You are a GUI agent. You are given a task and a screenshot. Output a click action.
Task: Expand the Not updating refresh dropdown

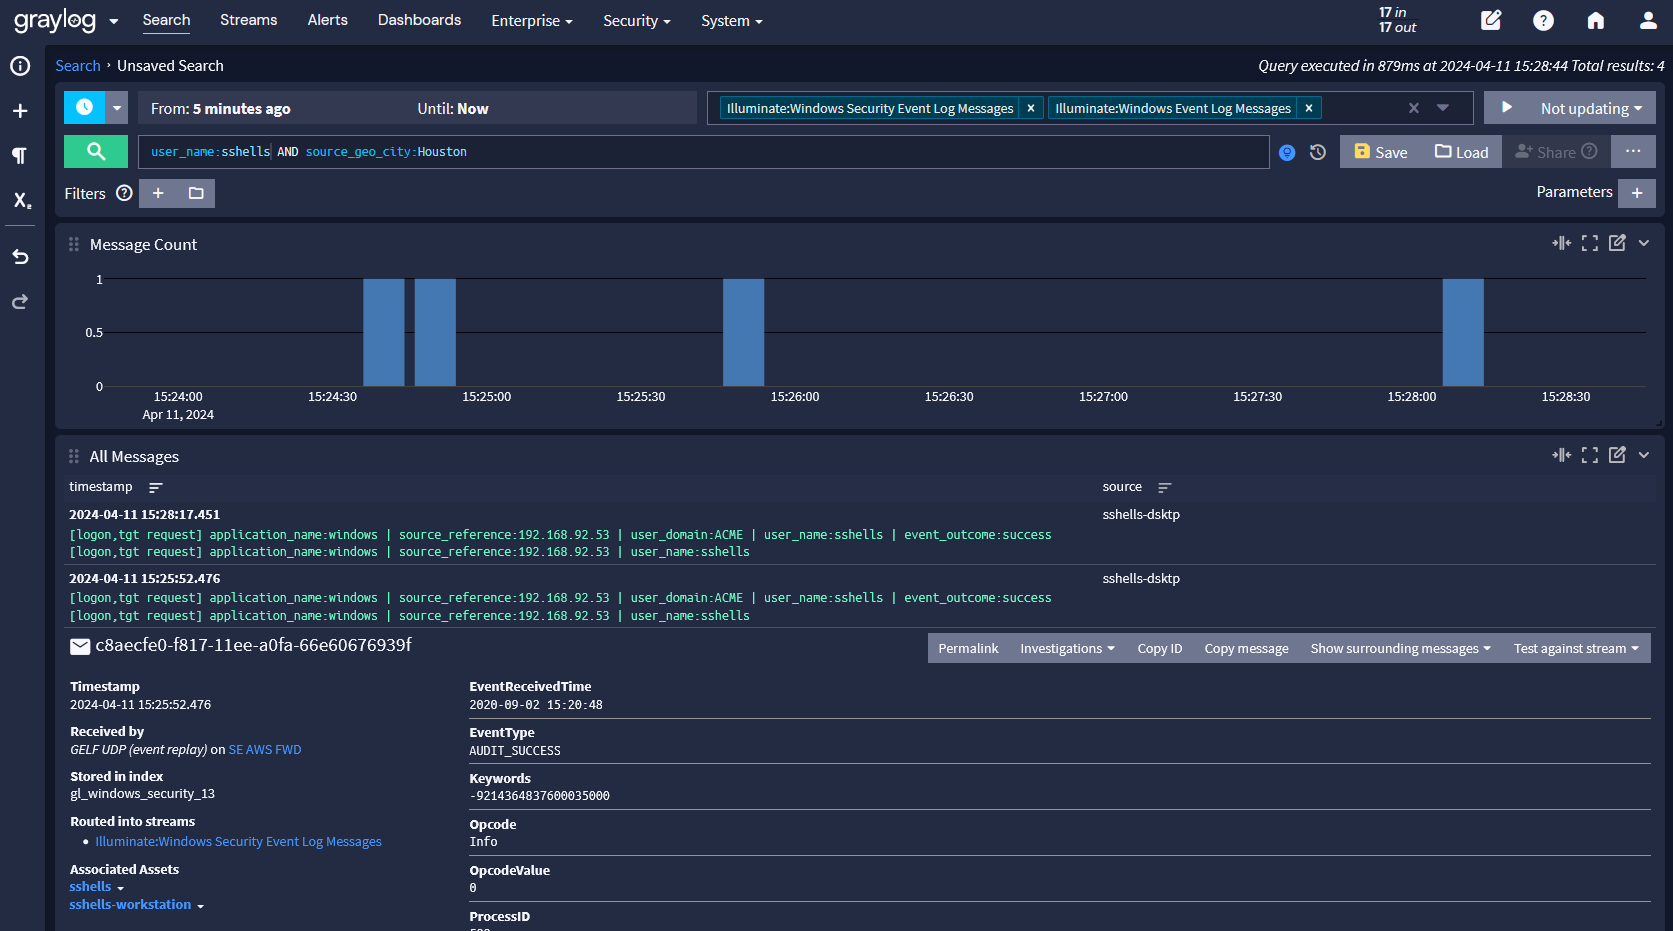coord(1591,108)
